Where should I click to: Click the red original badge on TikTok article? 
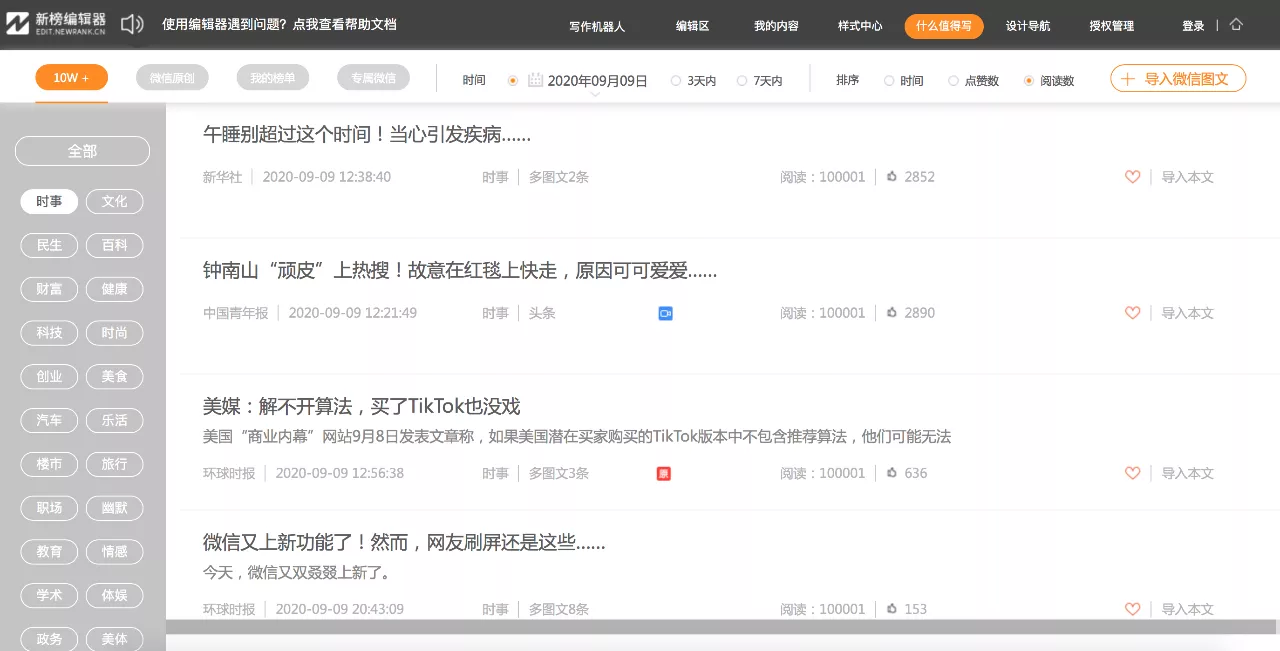(663, 473)
